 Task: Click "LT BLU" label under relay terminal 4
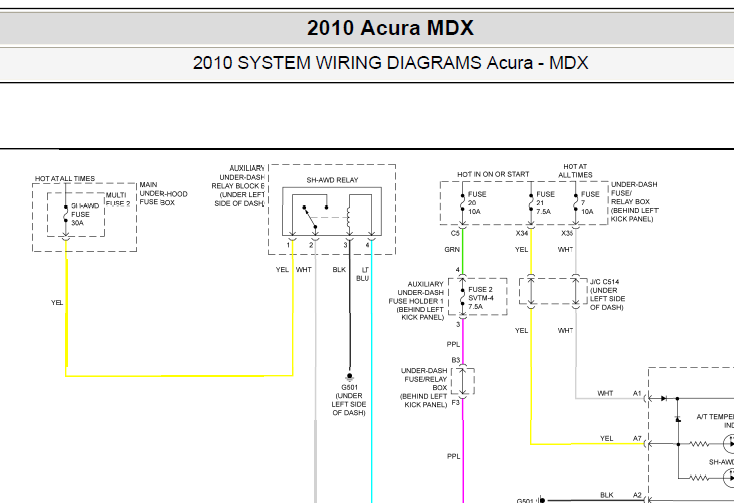point(363,274)
